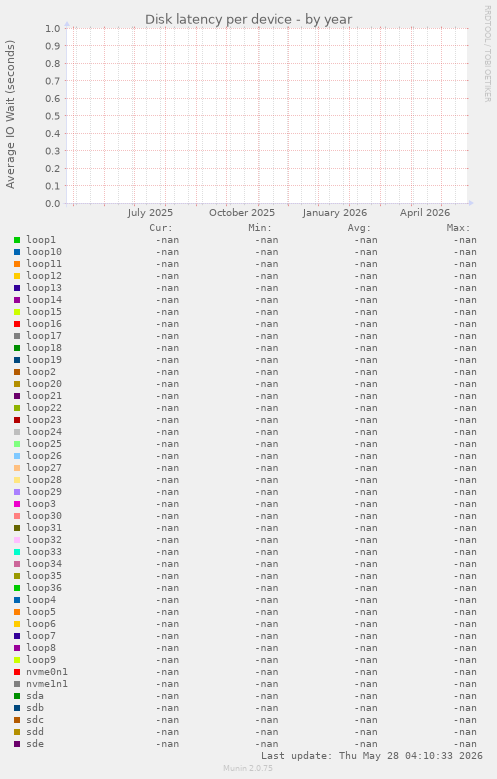The image size is (497, 779).
Task: Click the 'Max:' column header
Action: 458,228
